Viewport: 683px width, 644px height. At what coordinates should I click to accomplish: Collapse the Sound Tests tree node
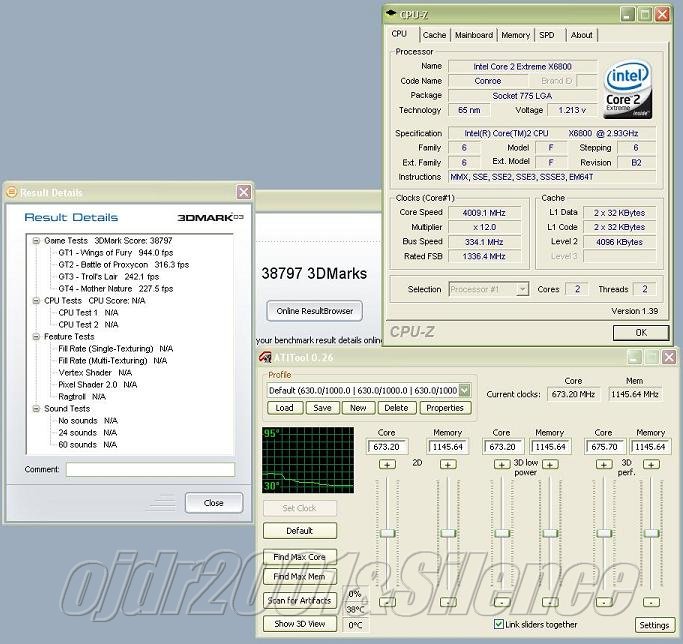[37, 409]
